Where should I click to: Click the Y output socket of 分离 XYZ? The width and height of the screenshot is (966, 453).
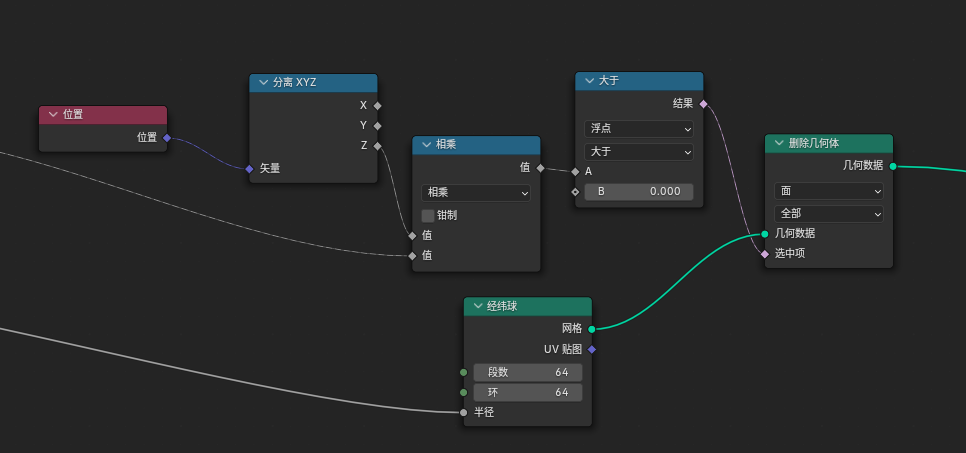[377, 126]
